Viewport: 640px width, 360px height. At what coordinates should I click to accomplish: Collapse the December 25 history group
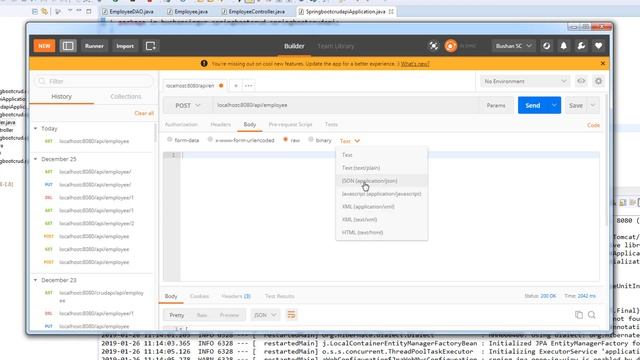tap(36, 159)
